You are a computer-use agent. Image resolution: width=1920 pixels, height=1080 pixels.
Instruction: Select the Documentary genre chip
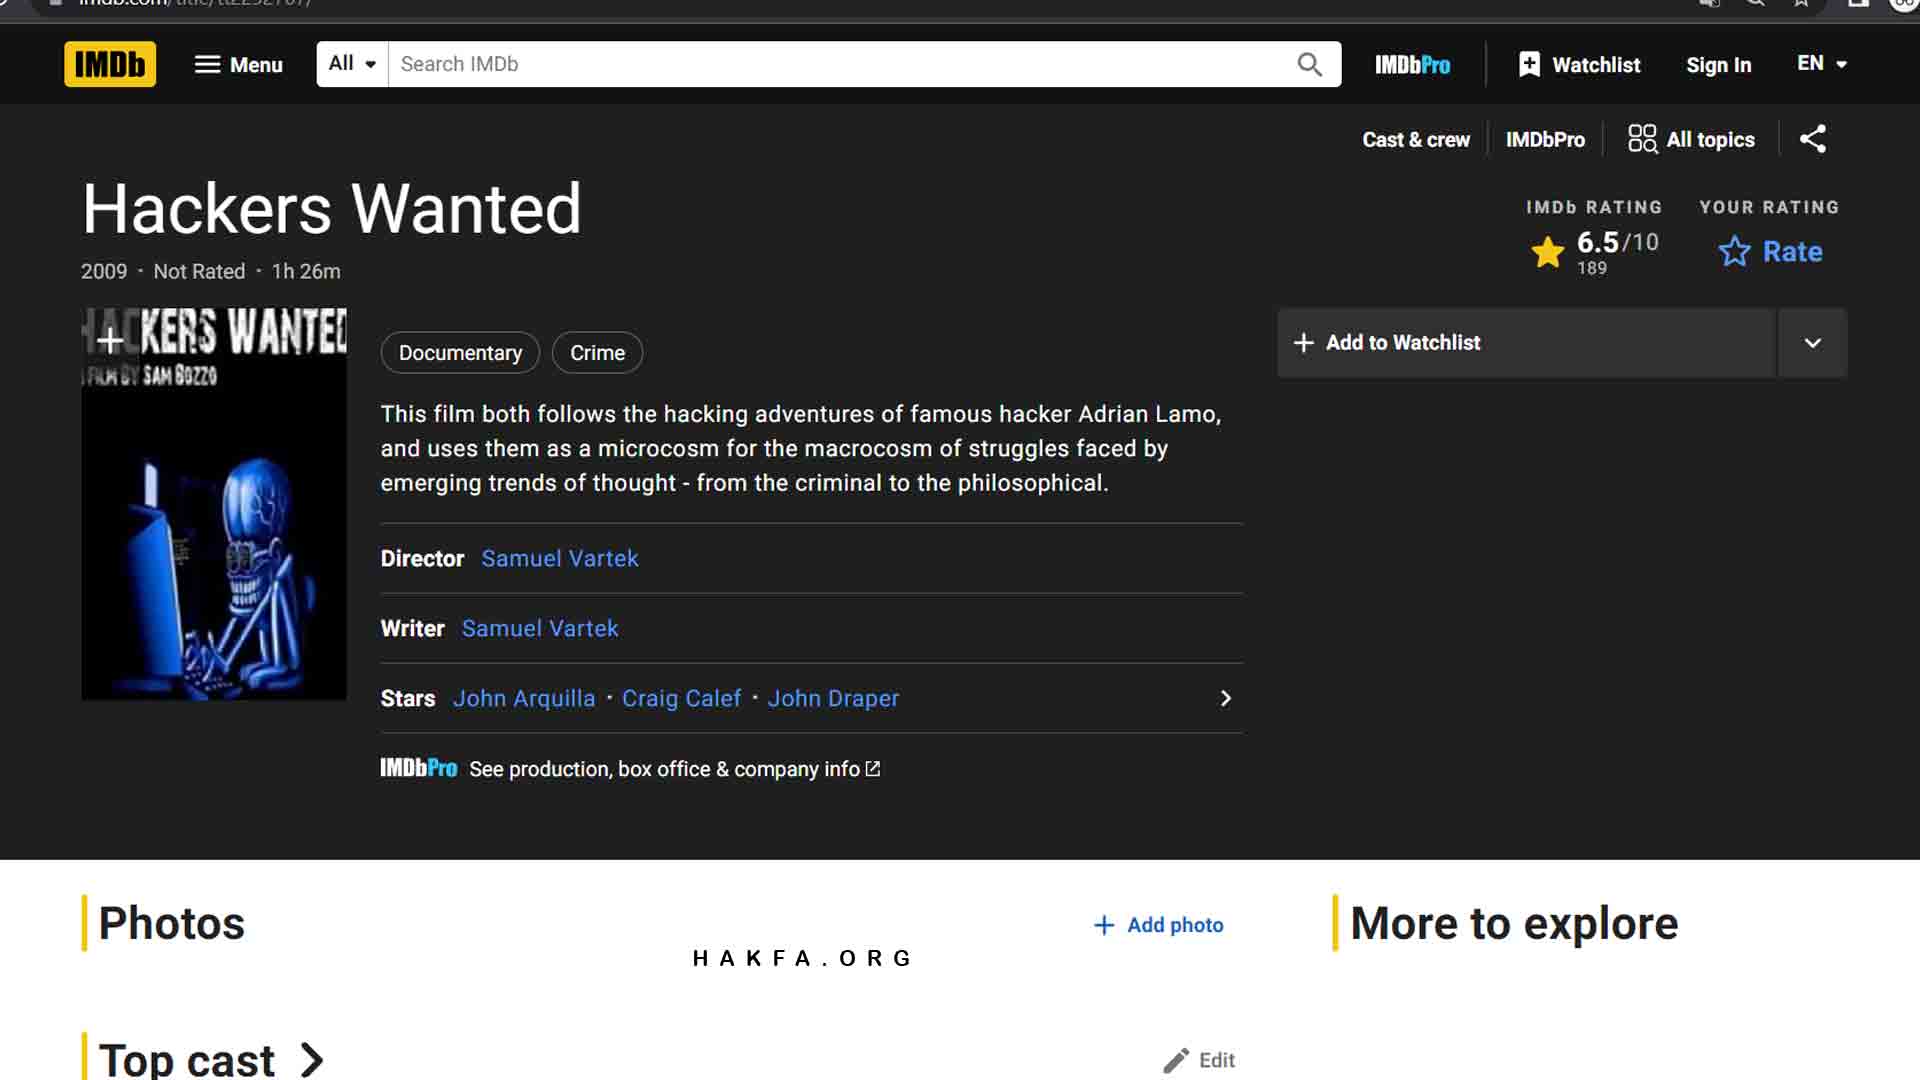point(460,353)
